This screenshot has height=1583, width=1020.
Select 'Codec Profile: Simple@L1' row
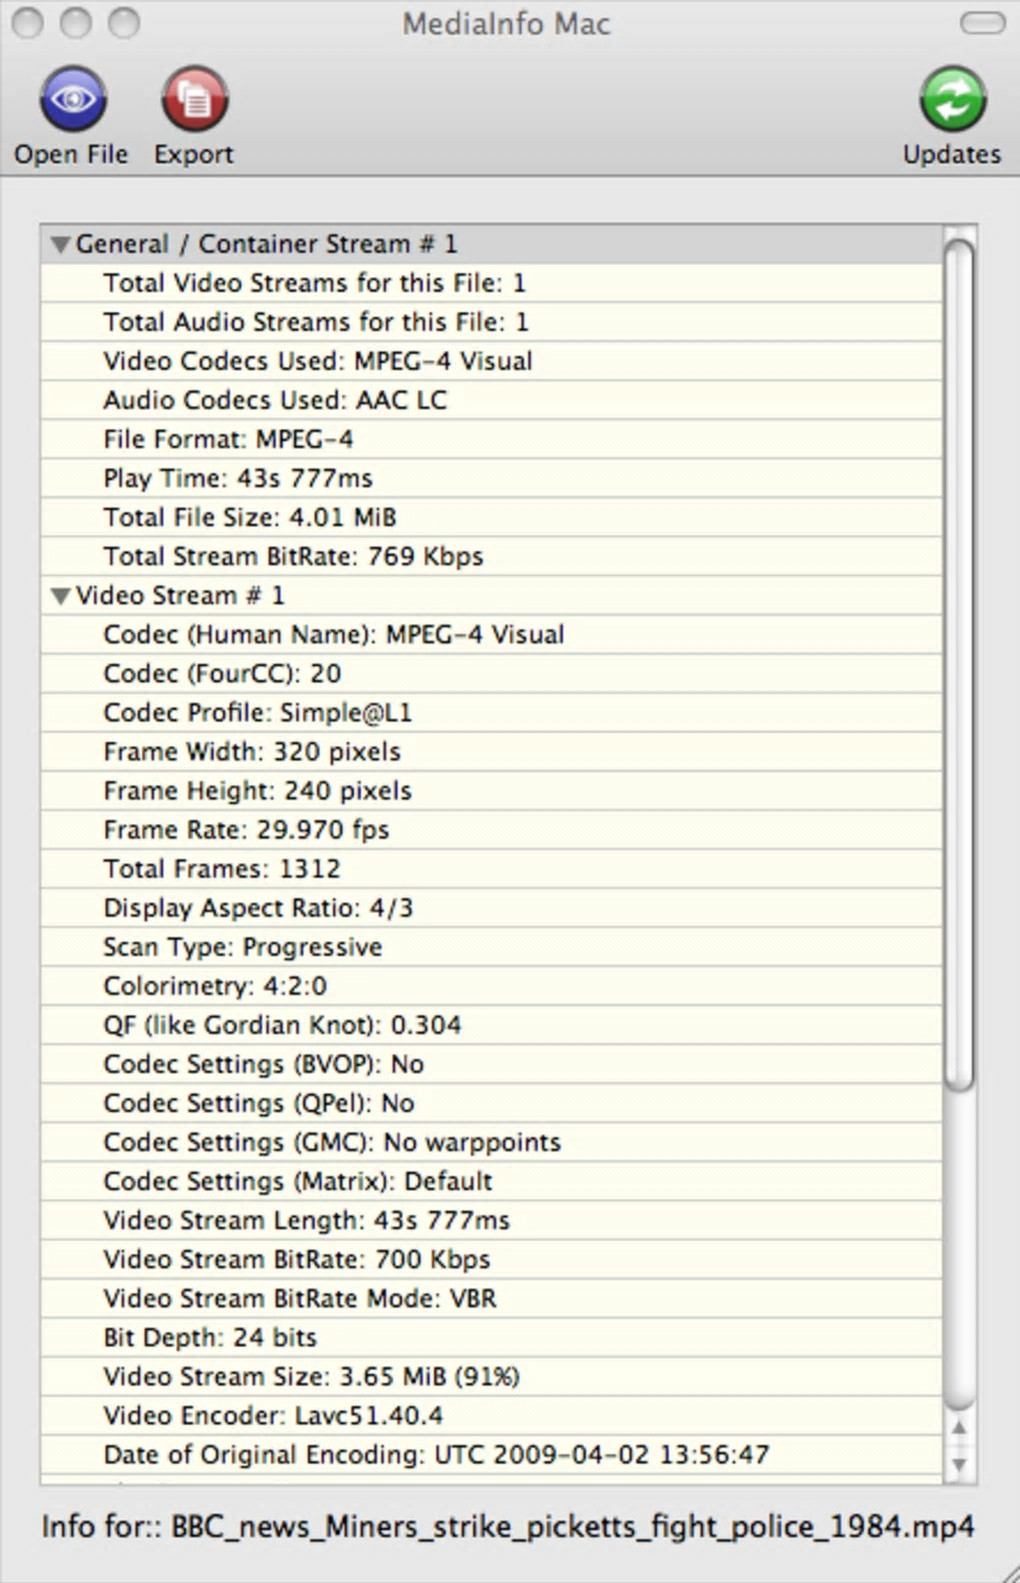click(491, 712)
